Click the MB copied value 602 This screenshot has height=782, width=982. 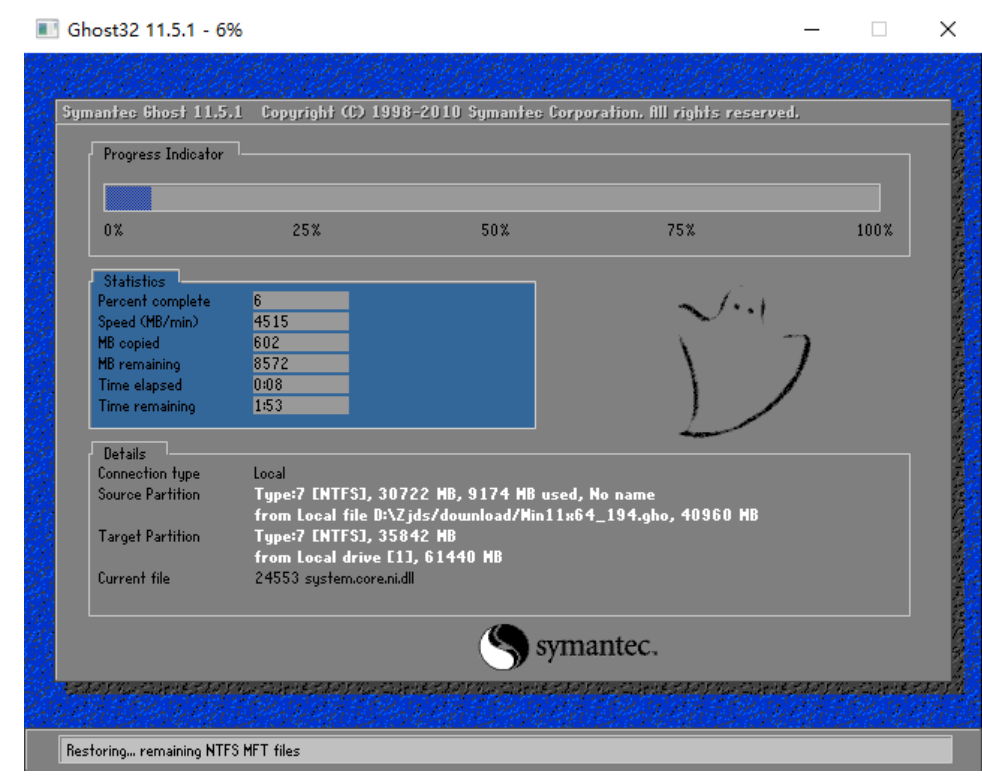301,342
